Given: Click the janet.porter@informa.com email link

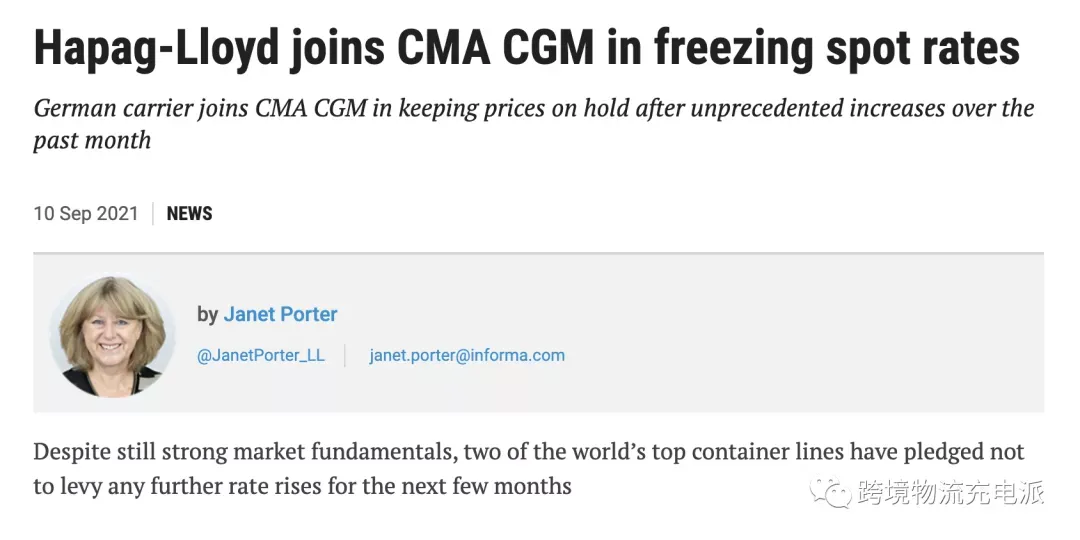Looking at the screenshot, I should click(x=467, y=355).
